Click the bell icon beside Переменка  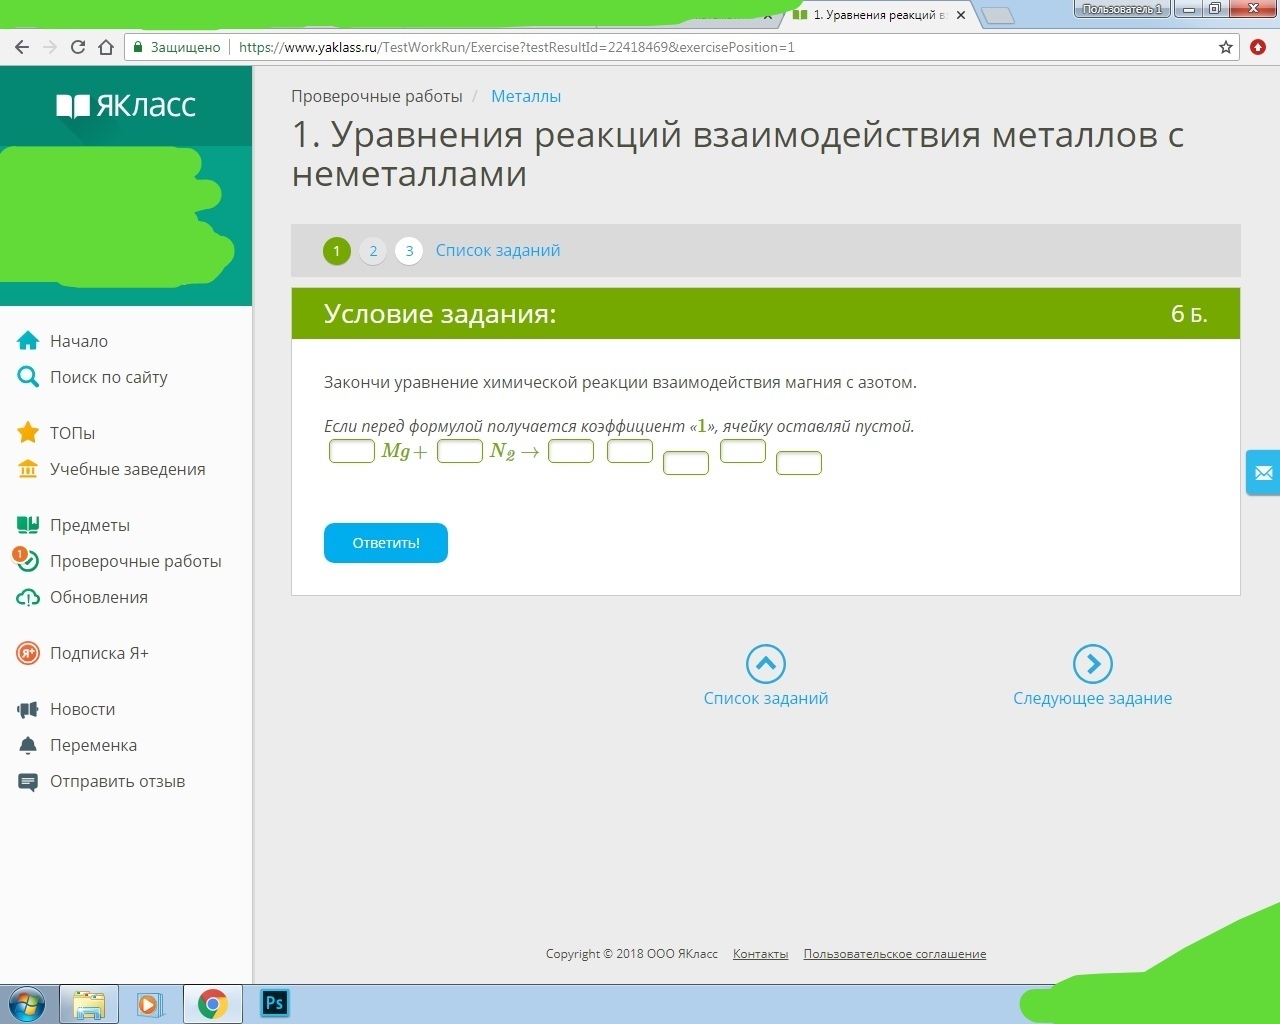tap(28, 745)
